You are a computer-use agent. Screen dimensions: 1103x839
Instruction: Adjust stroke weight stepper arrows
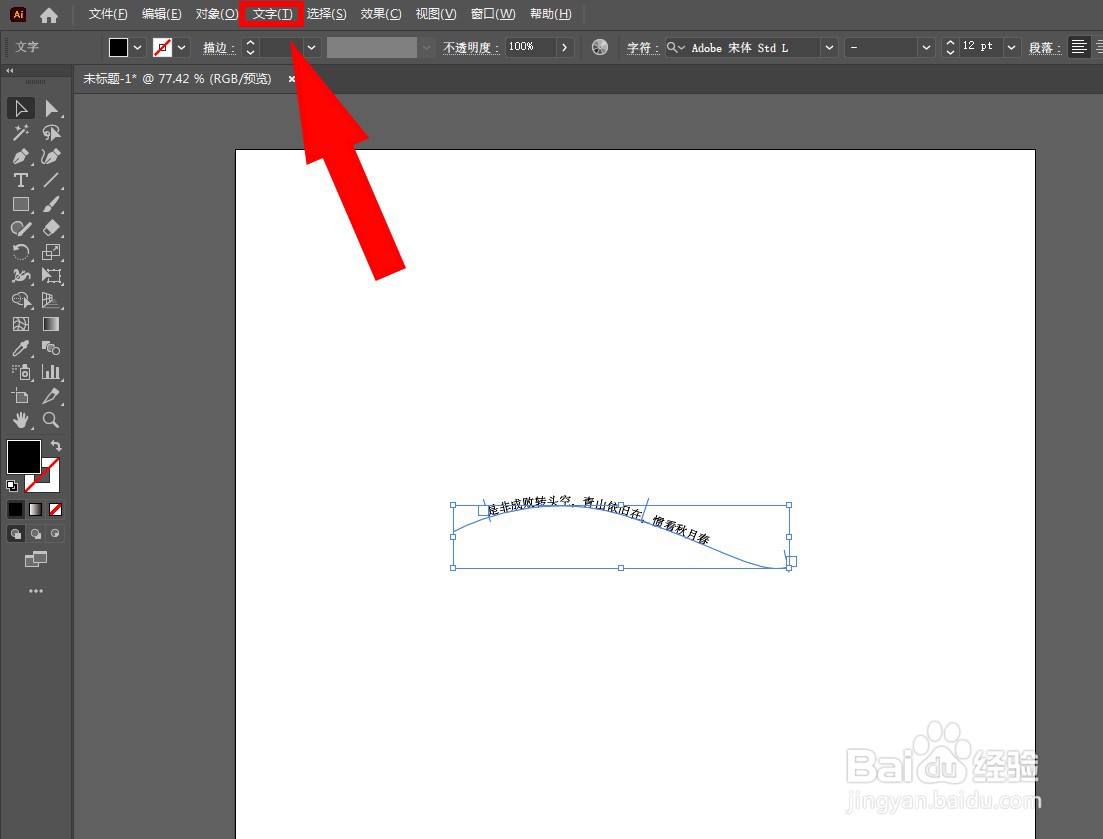250,47
